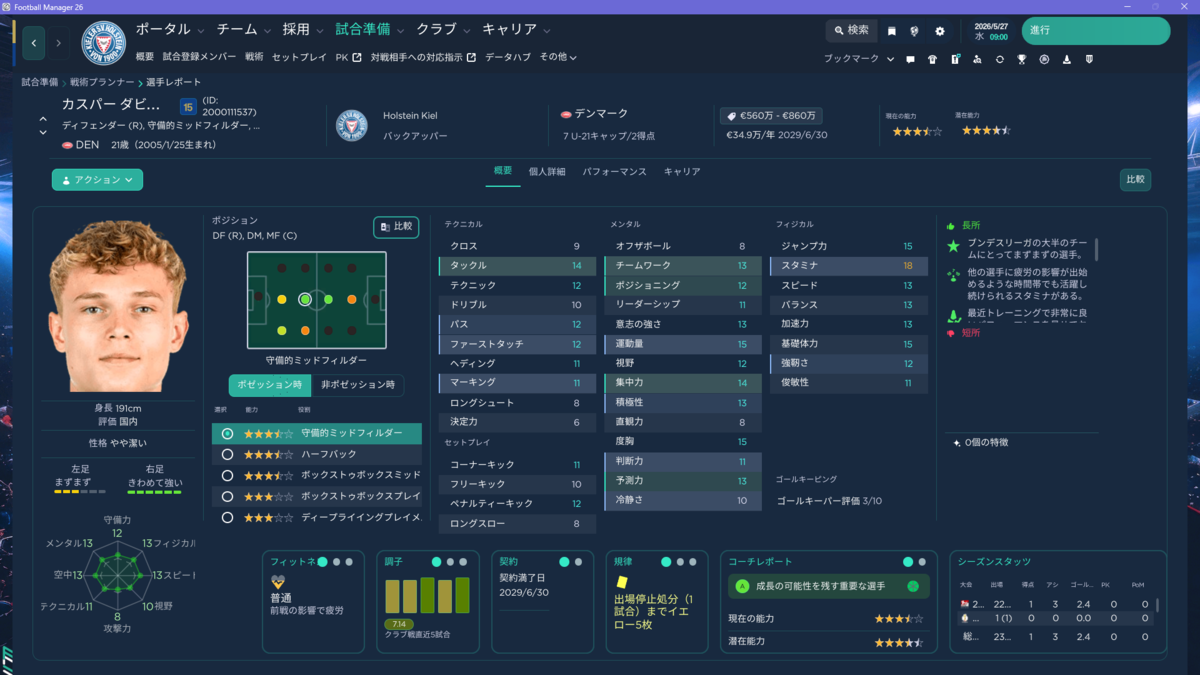Open the shirt icon bookmark shortcut
Image resolution: width=1200 pixels, height=675 pixels.
(932, 59)
